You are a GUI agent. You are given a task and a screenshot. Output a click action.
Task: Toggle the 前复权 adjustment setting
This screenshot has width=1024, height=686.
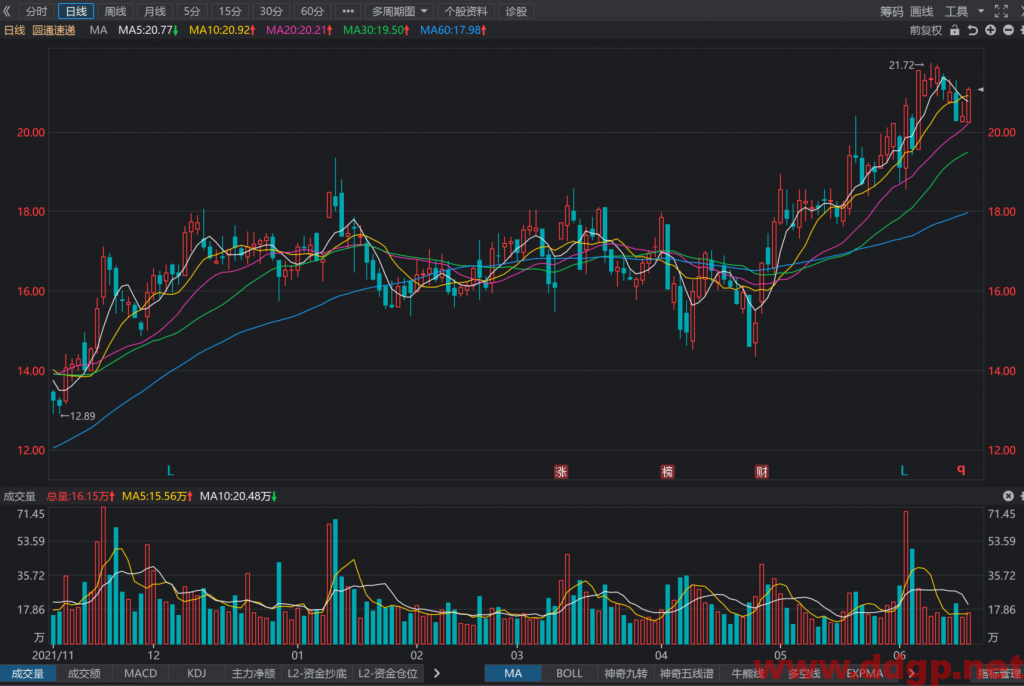point(926,30)
